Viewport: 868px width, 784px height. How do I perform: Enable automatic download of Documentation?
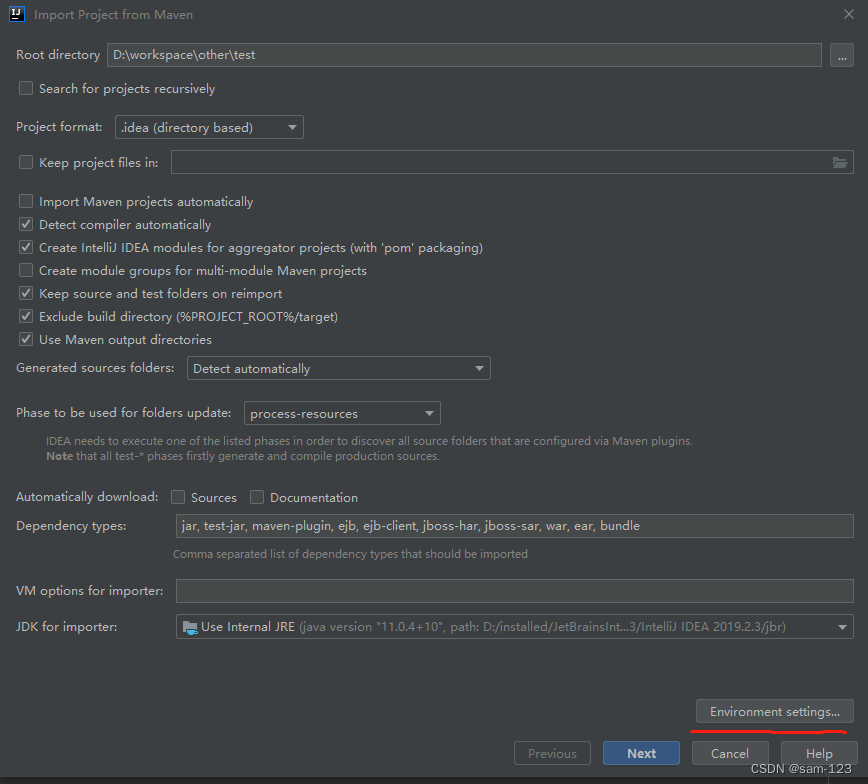coord(257,497)
